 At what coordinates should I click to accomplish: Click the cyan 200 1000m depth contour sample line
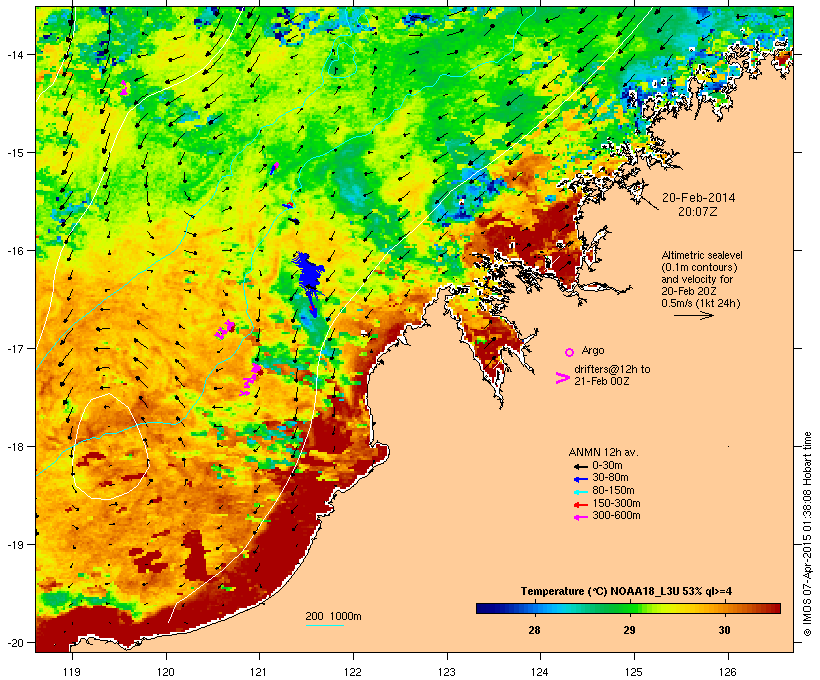click(324, 625)
